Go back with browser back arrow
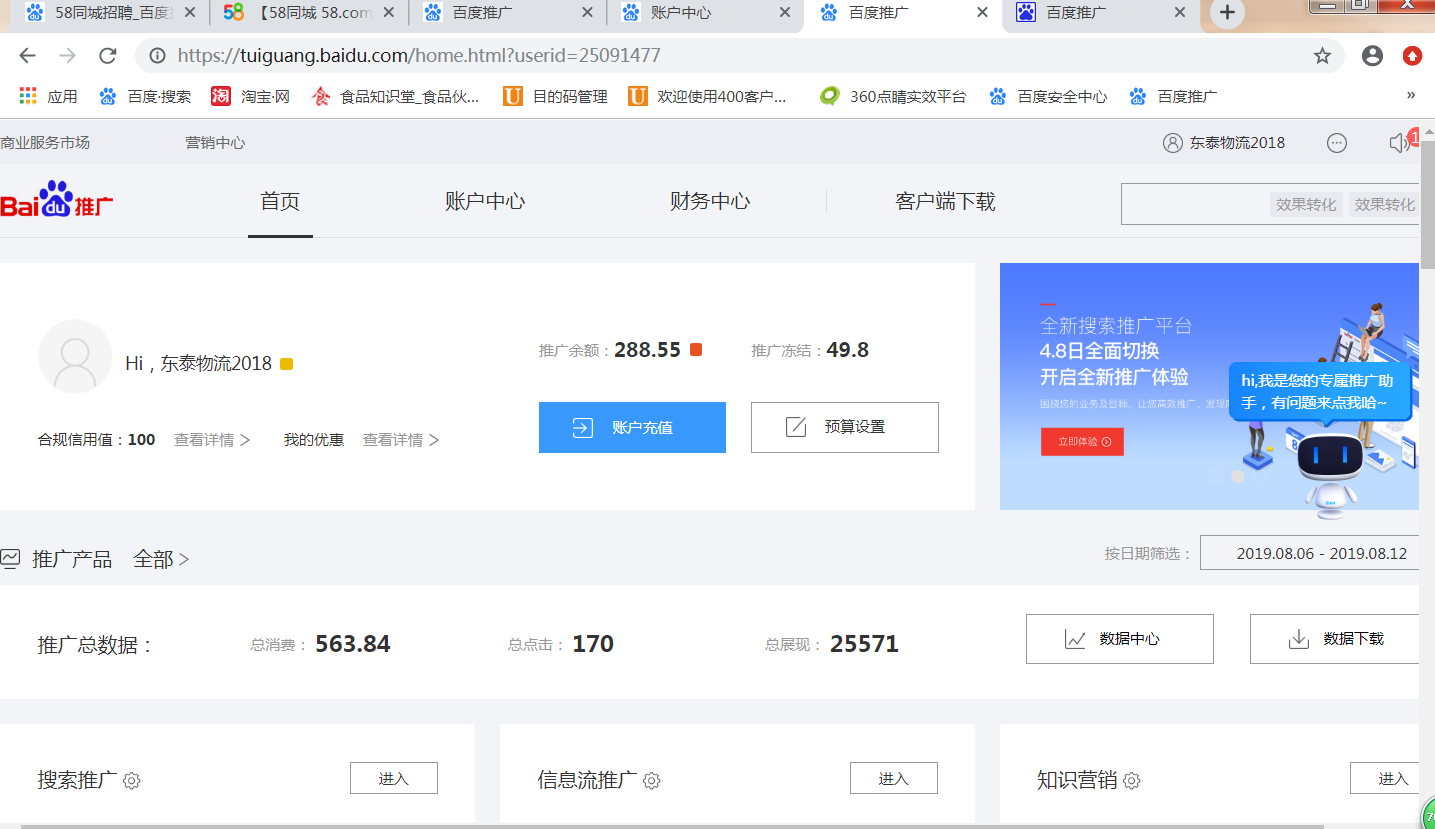Viewport: 1435px width, 829px height. tap(27, 56)
